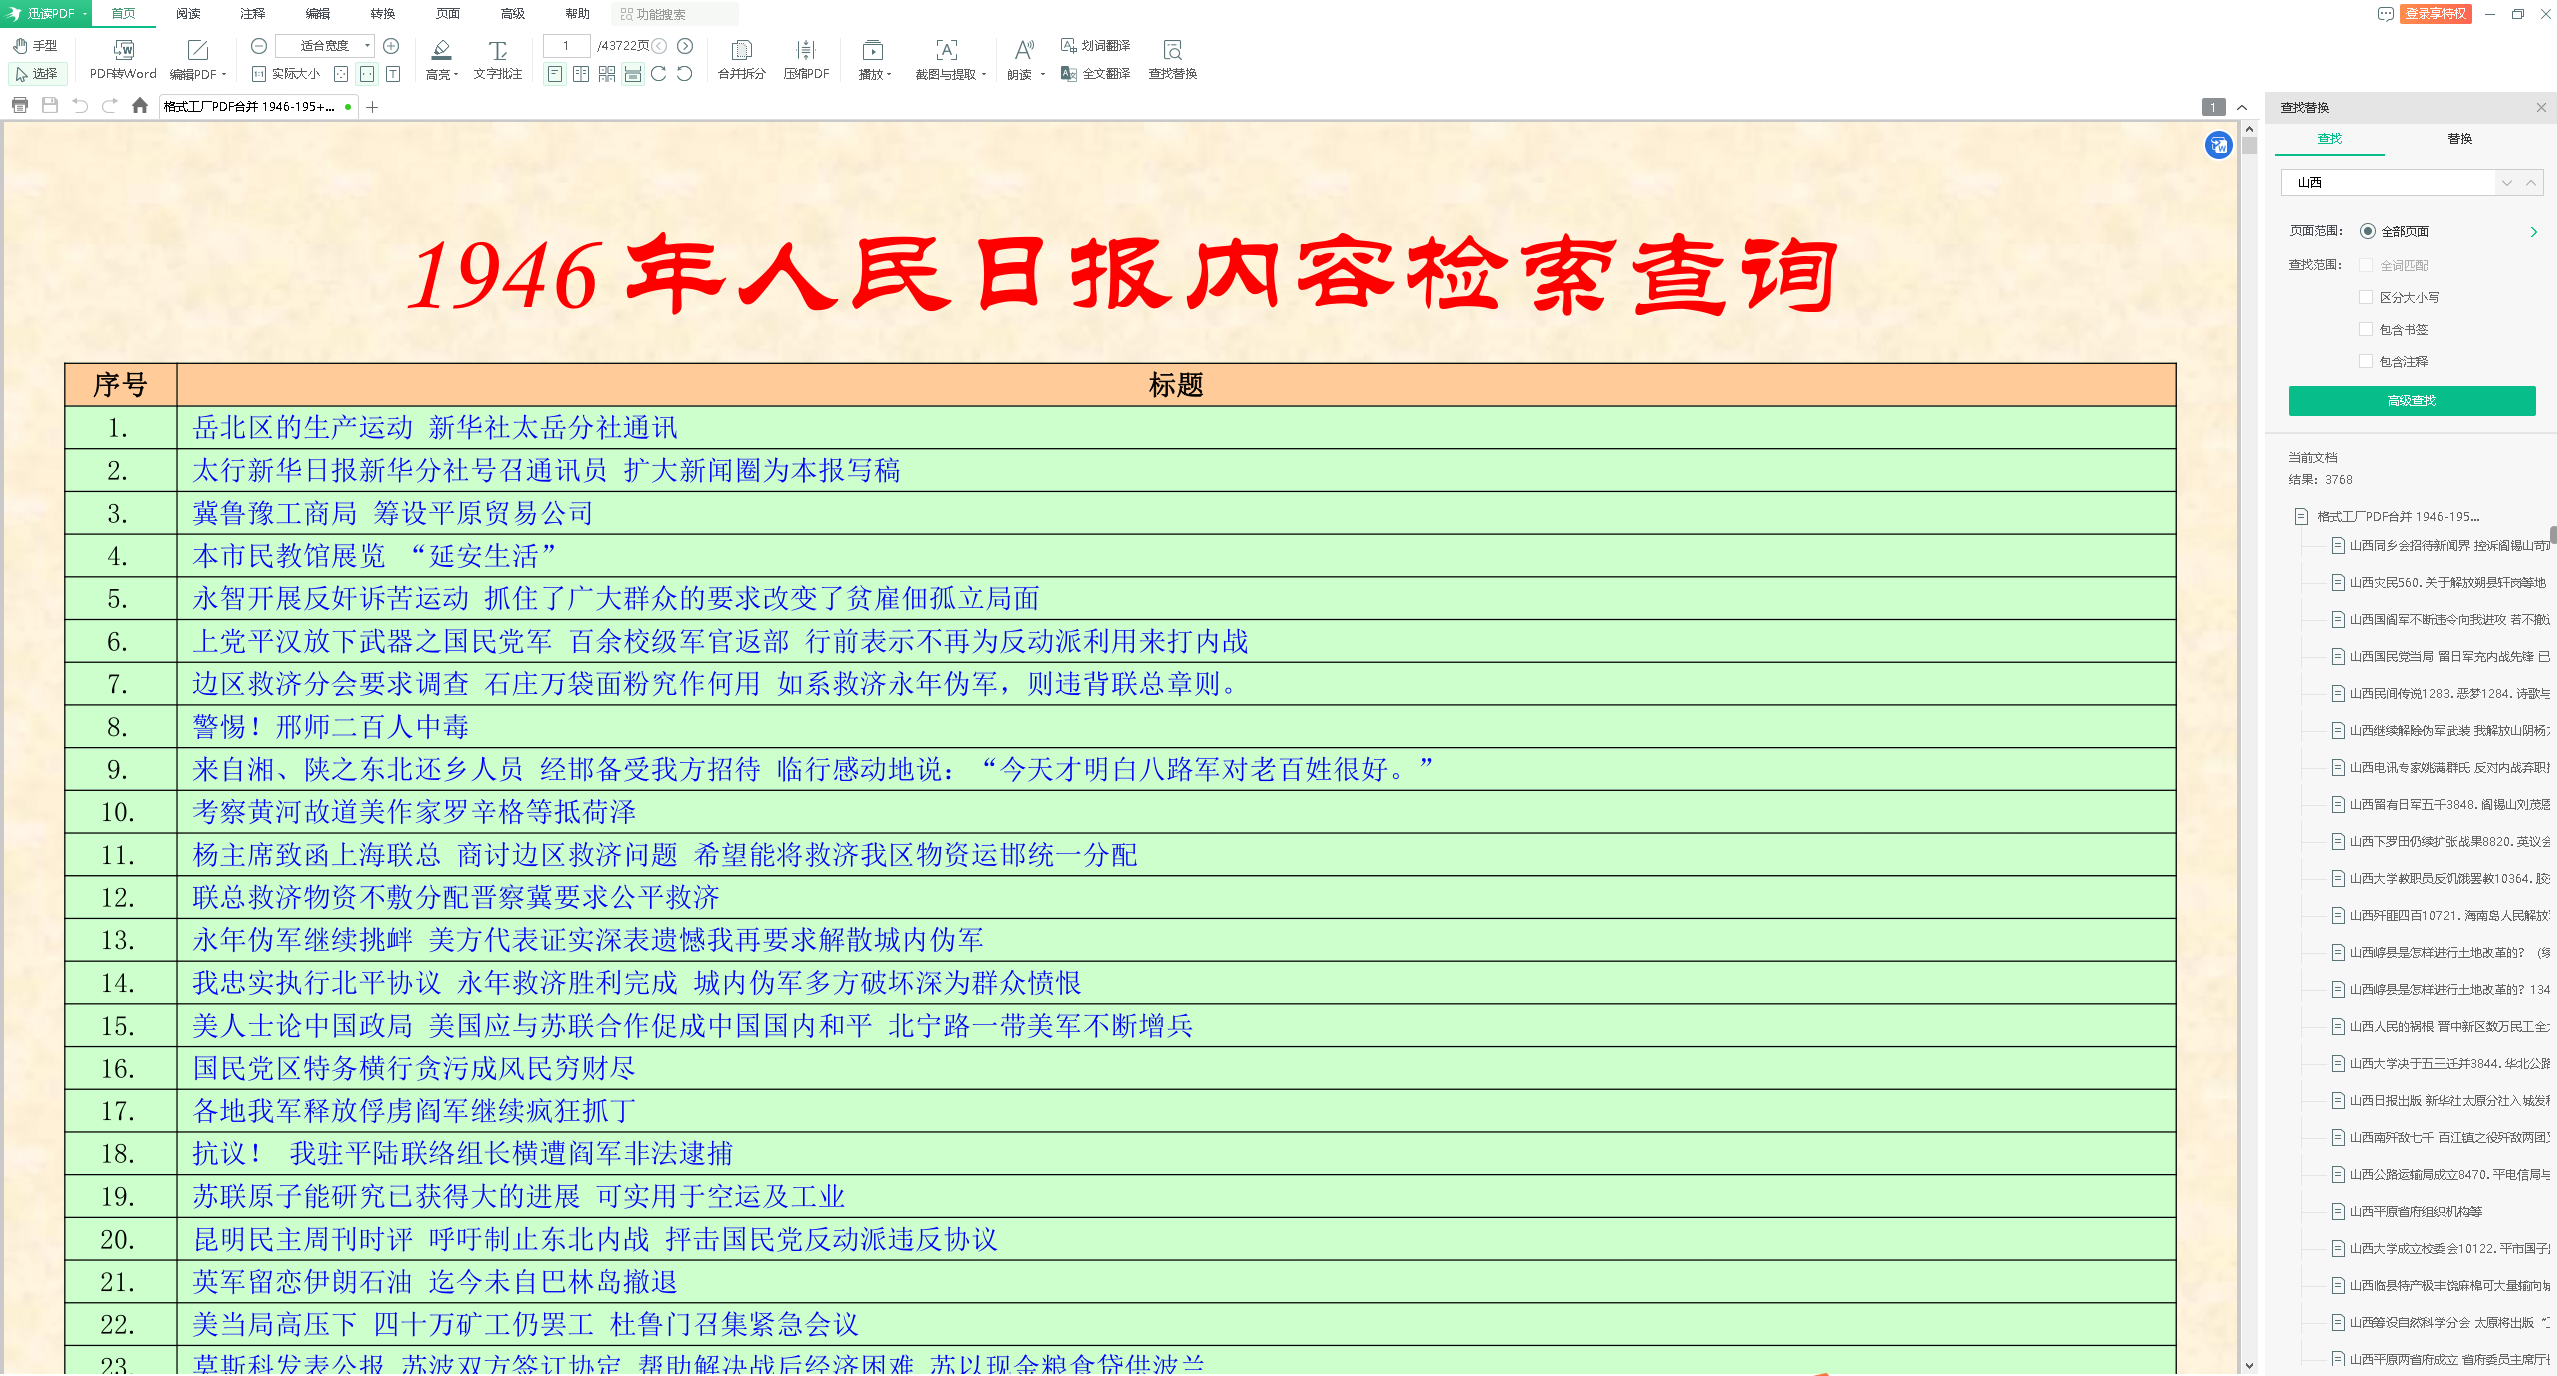Viewport: 2557px width, 1376px height.
Task: Open the 注释 menu tab
Action: (x=253, y=14)
